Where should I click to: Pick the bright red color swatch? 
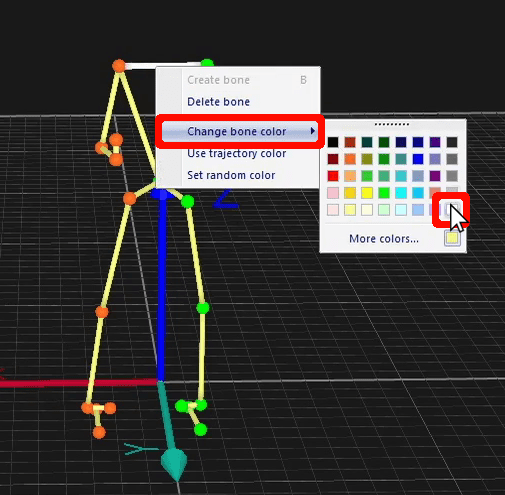pos(333,176)
